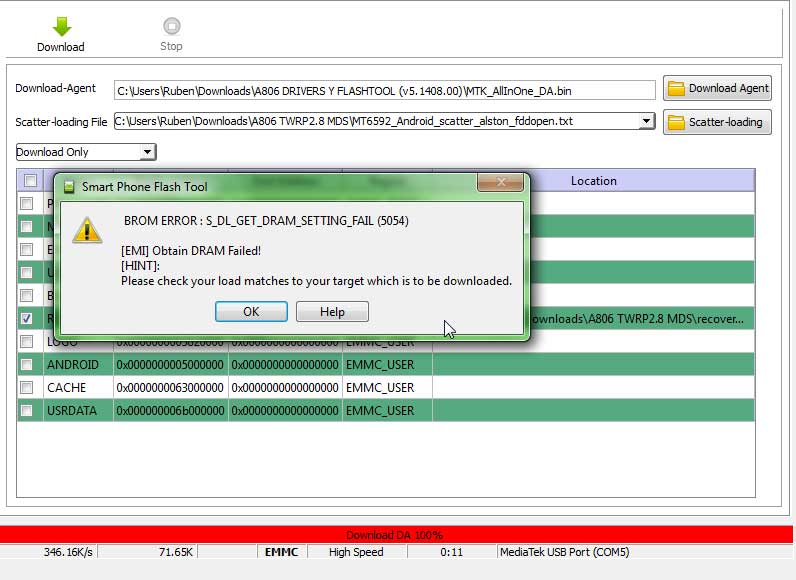Uncheck the checked recovery row checkbox
The height and width of the screenshot is (580, 796).
[26, 318]
